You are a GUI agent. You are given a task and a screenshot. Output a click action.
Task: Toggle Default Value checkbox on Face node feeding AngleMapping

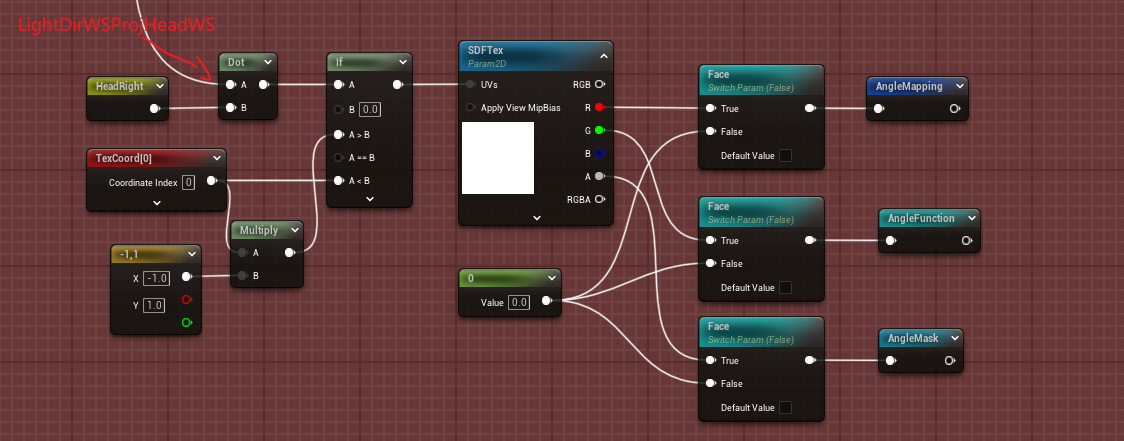coord(785,155)
